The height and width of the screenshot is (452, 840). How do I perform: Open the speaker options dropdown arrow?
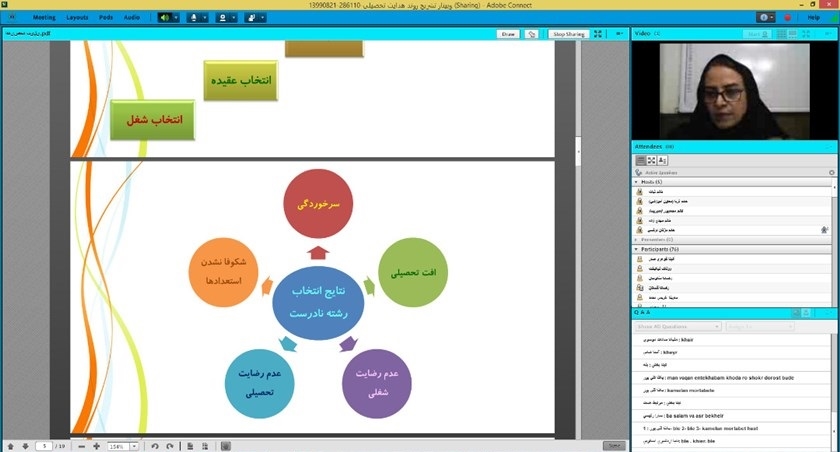click(x=176, y=18)
